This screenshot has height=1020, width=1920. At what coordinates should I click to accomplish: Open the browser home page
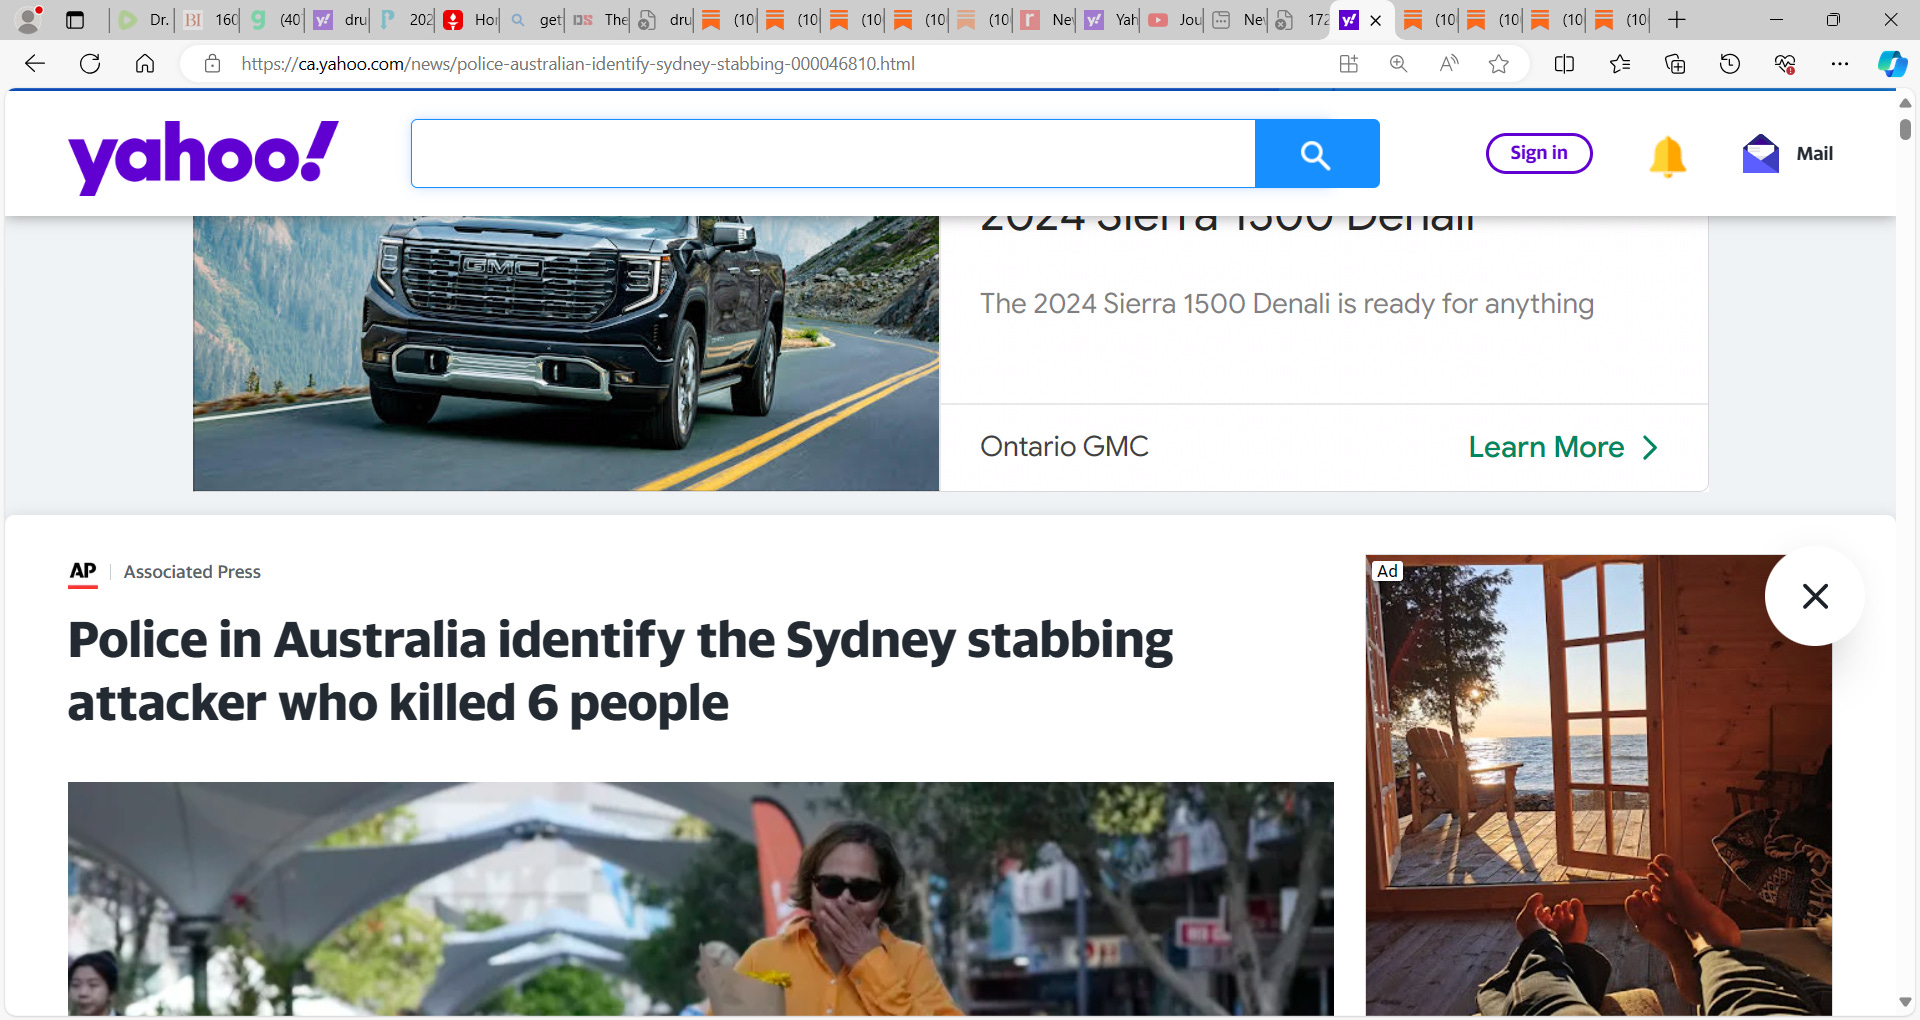coord(145,64)
